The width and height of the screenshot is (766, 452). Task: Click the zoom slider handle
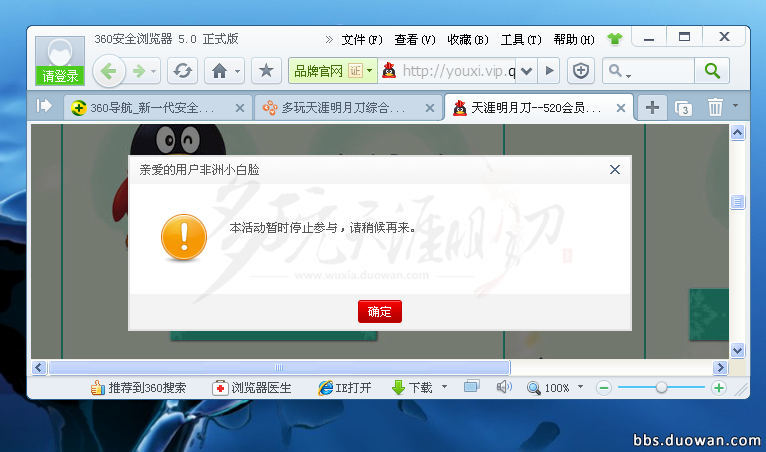[661, 387]
